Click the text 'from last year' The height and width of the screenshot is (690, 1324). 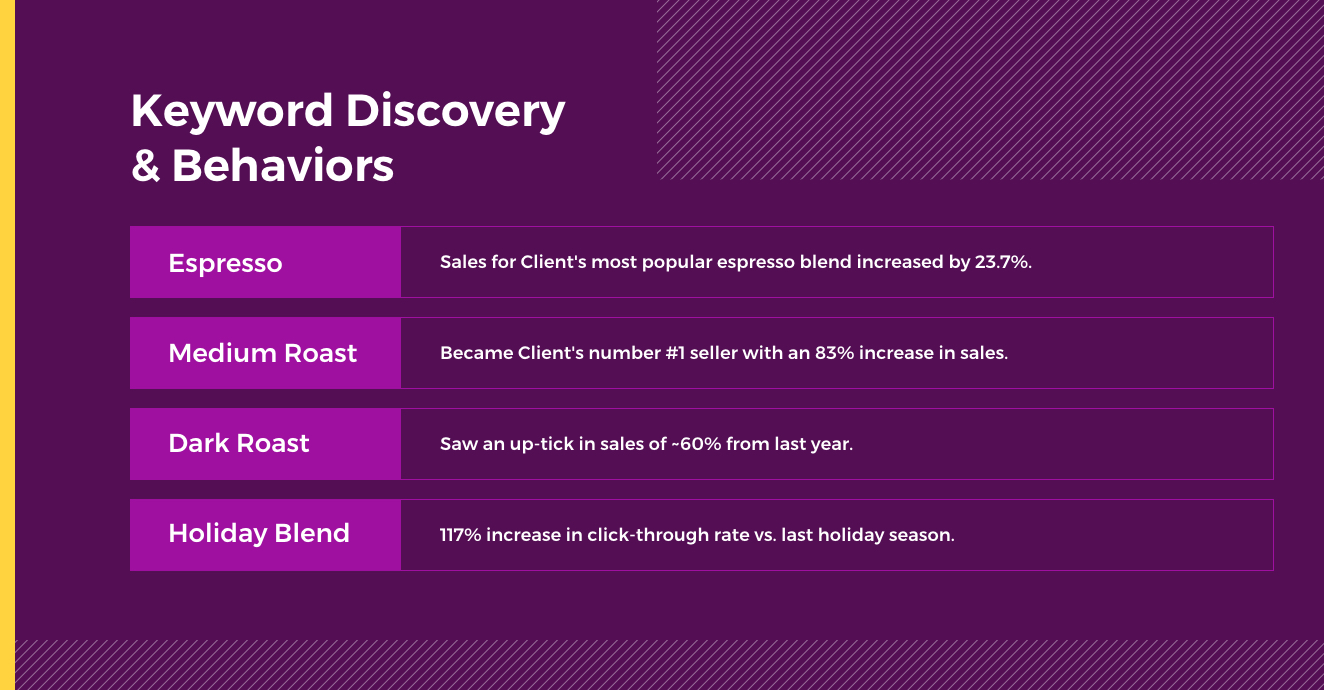click(x=790, y=444)
